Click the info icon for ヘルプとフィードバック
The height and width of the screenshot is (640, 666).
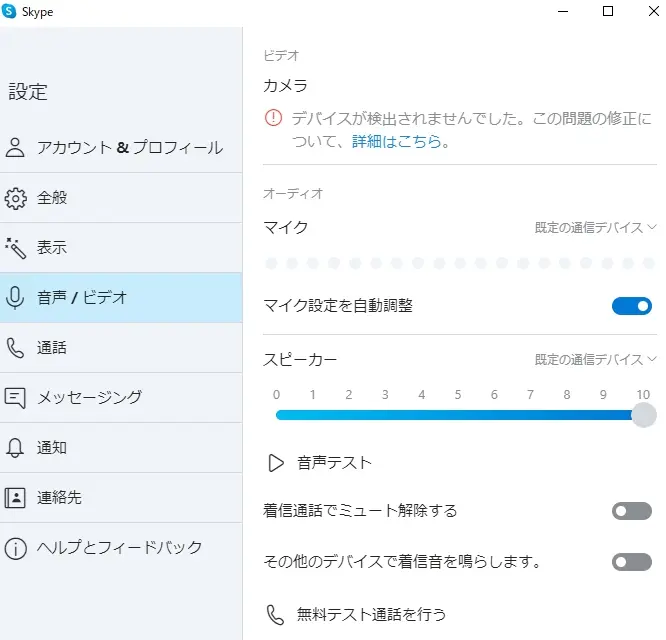[x=15, y=548]
